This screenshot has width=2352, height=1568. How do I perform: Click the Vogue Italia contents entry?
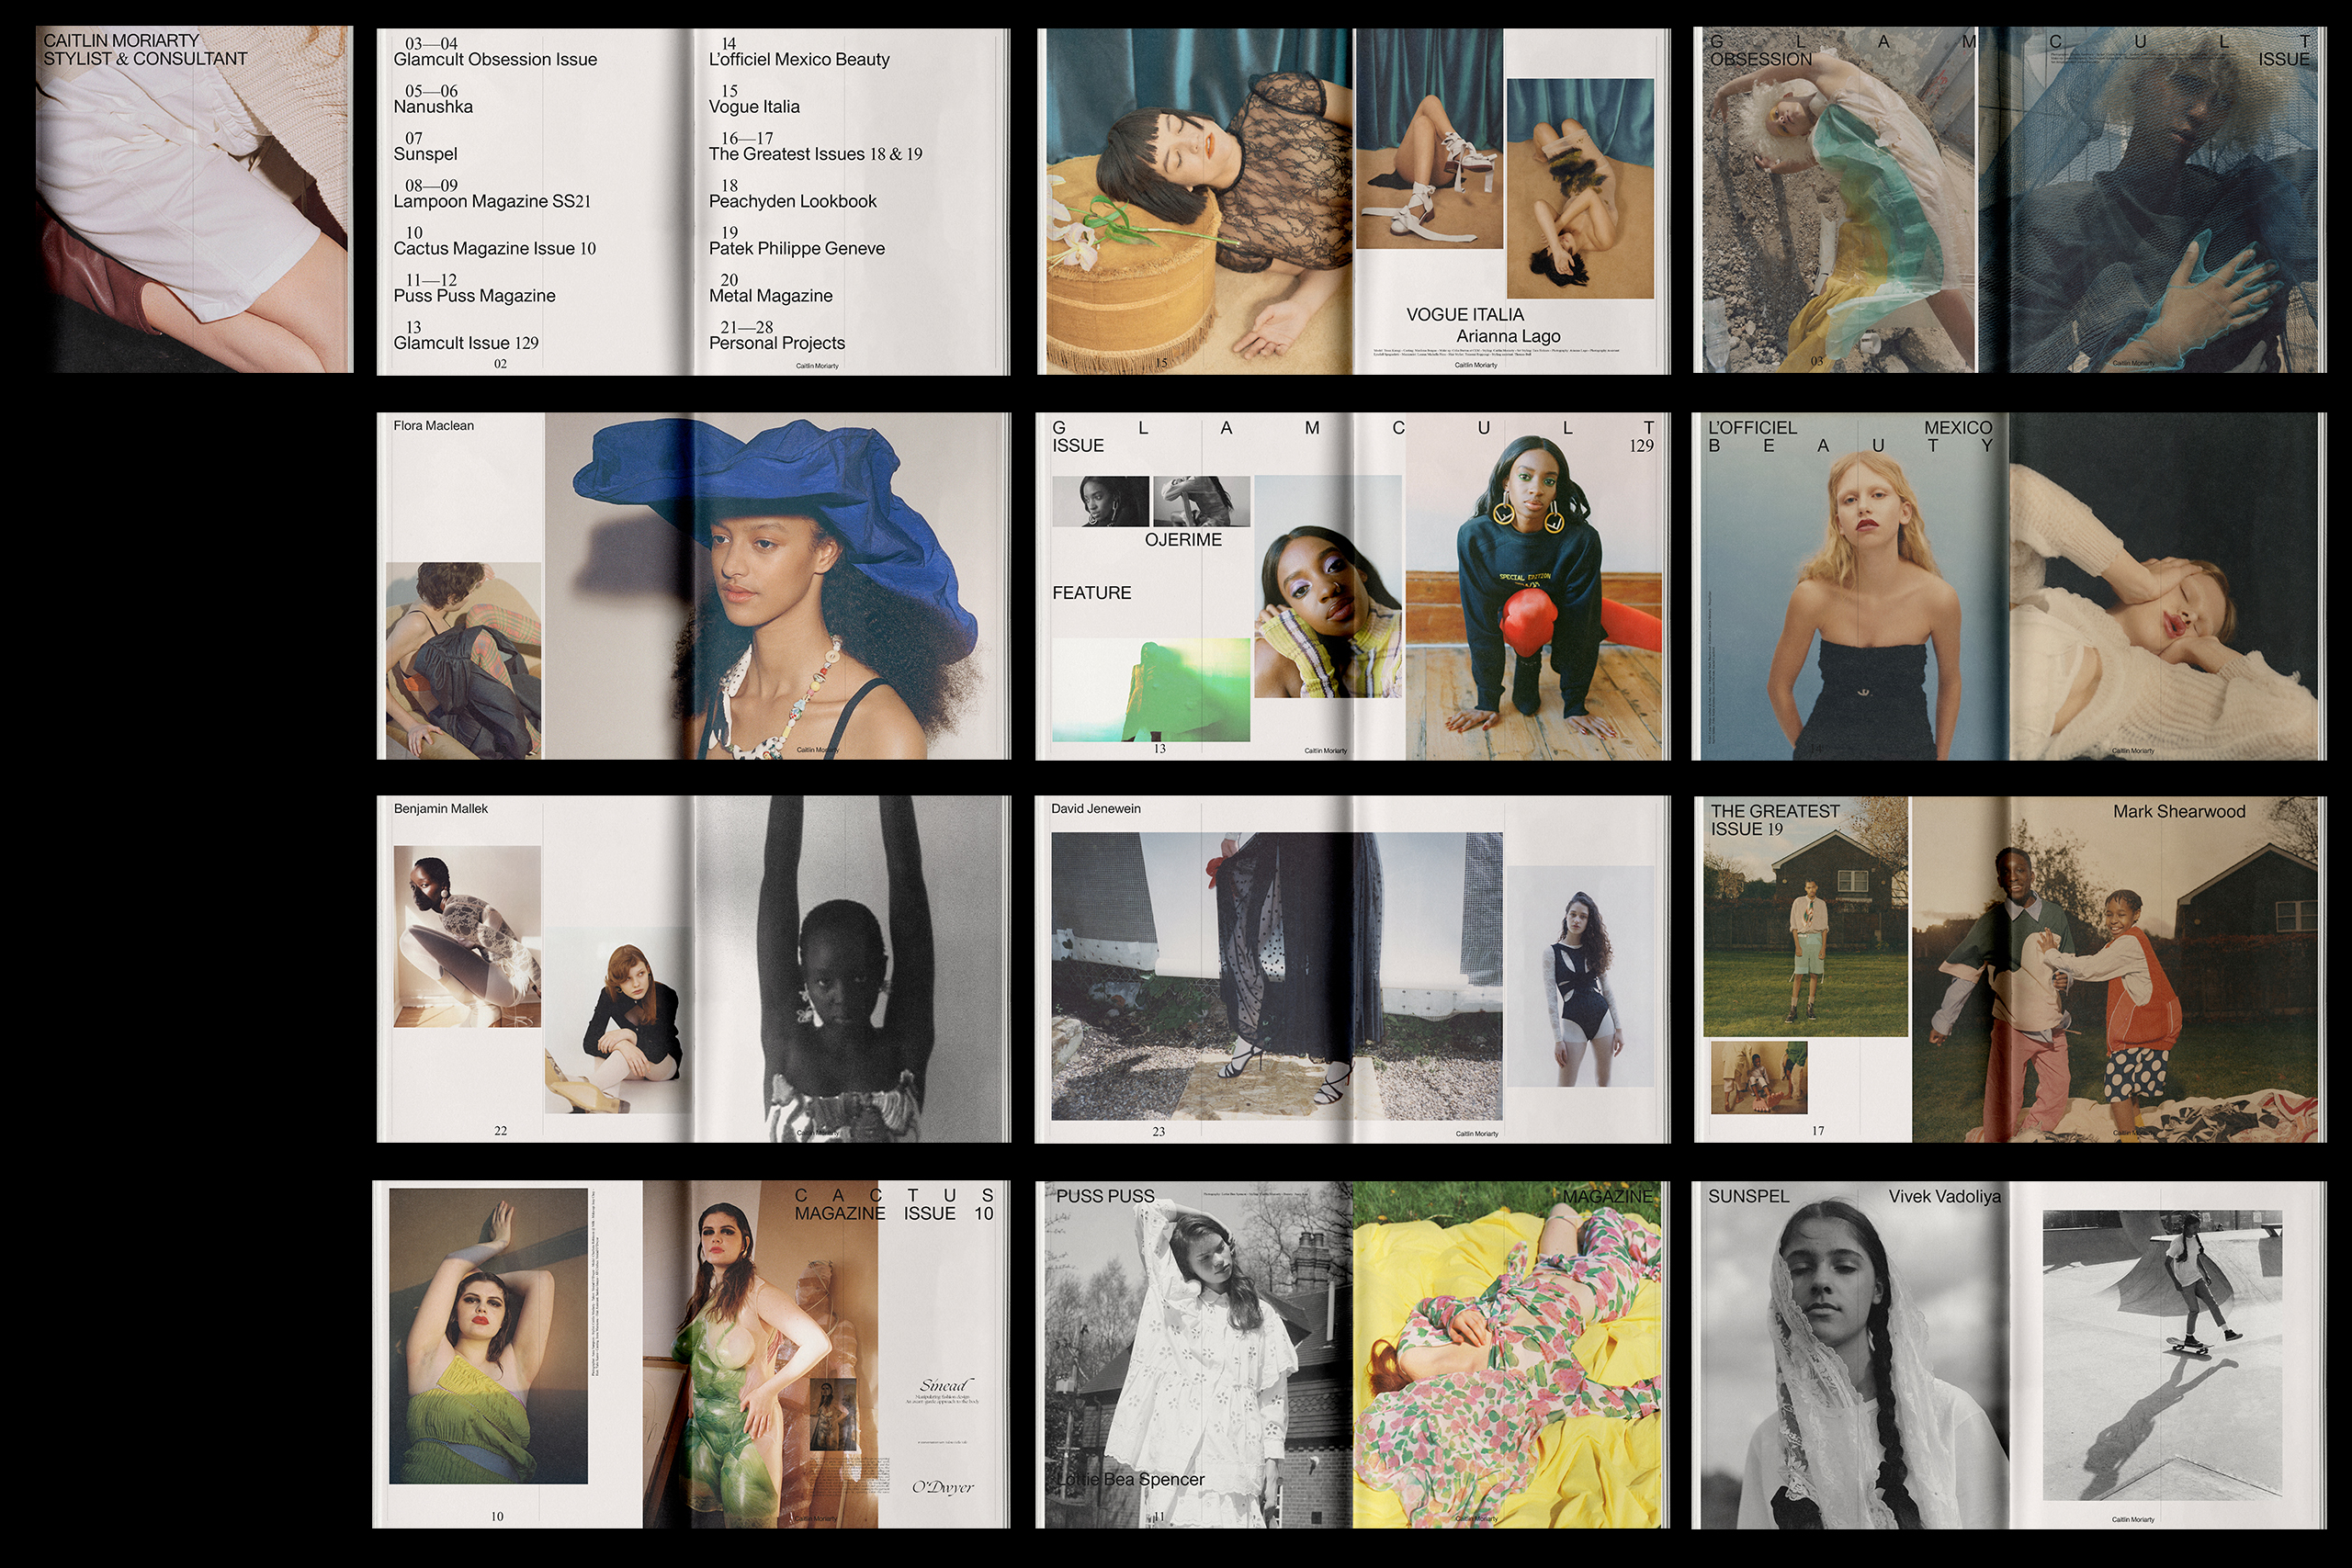tap(754, 106)
